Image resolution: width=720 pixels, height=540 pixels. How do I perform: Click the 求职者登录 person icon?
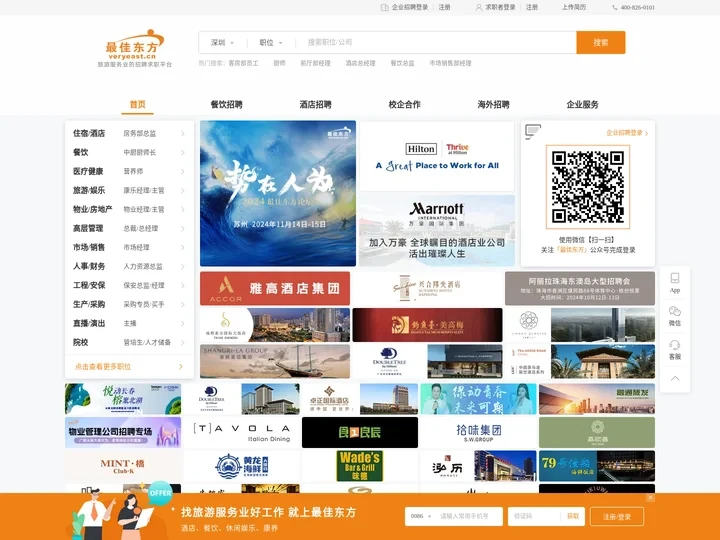coord(478,7)
